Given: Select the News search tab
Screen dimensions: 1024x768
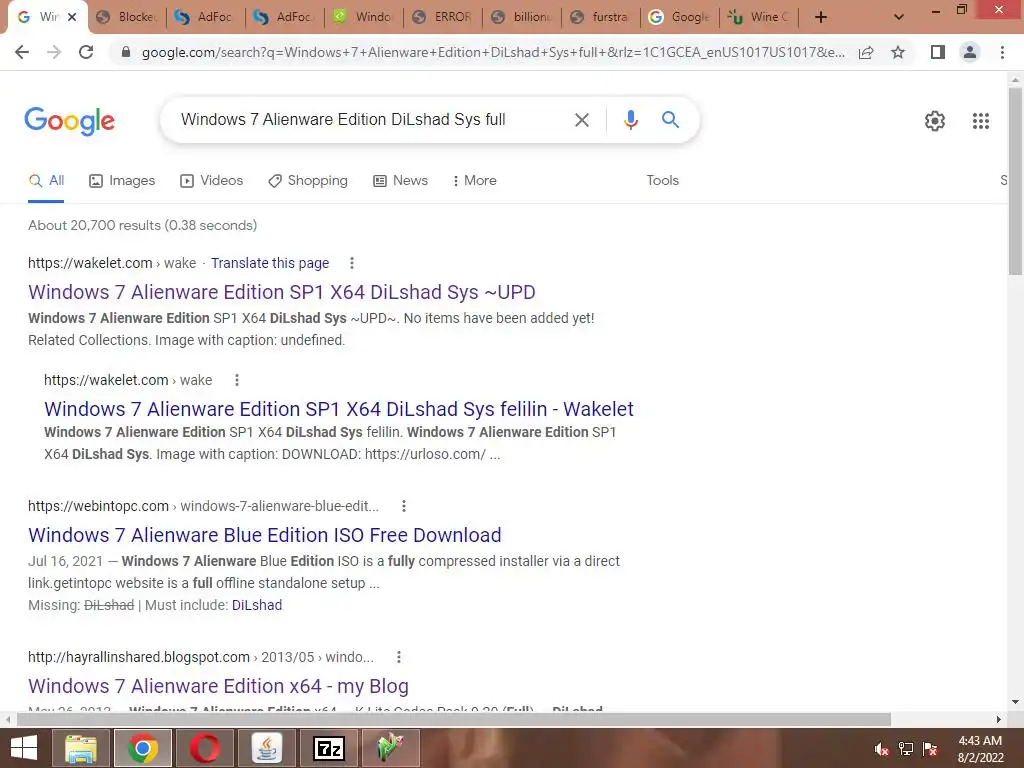Looking at the screenshot, I should [400, 181].
